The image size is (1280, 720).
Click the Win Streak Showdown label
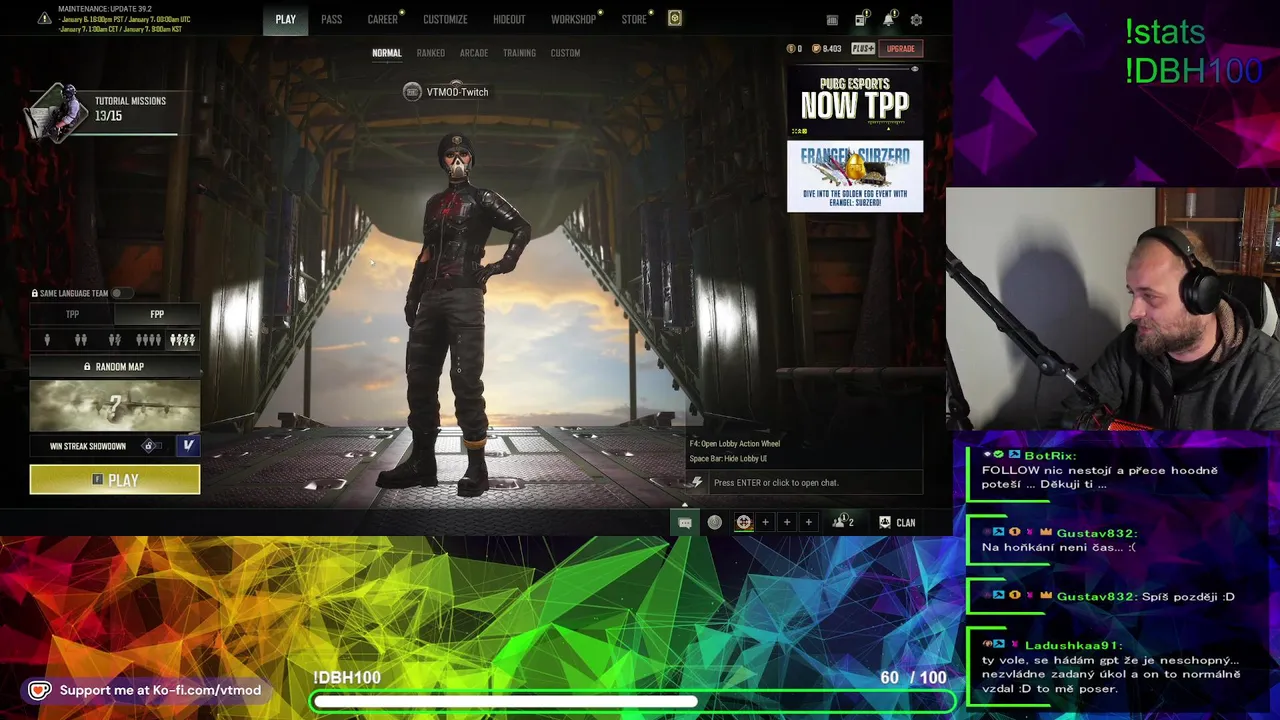(88, 446)
